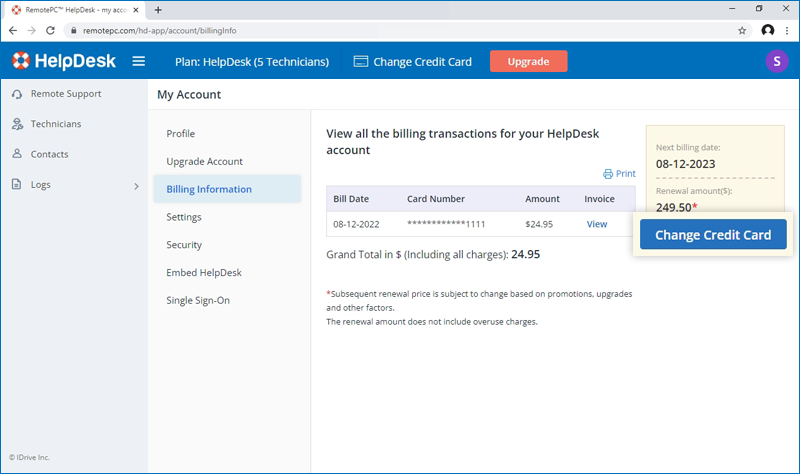This screenshot has height=474, width=800.
Task: View invoice for 08-12-2022 bill
Action: coord(596,224)
